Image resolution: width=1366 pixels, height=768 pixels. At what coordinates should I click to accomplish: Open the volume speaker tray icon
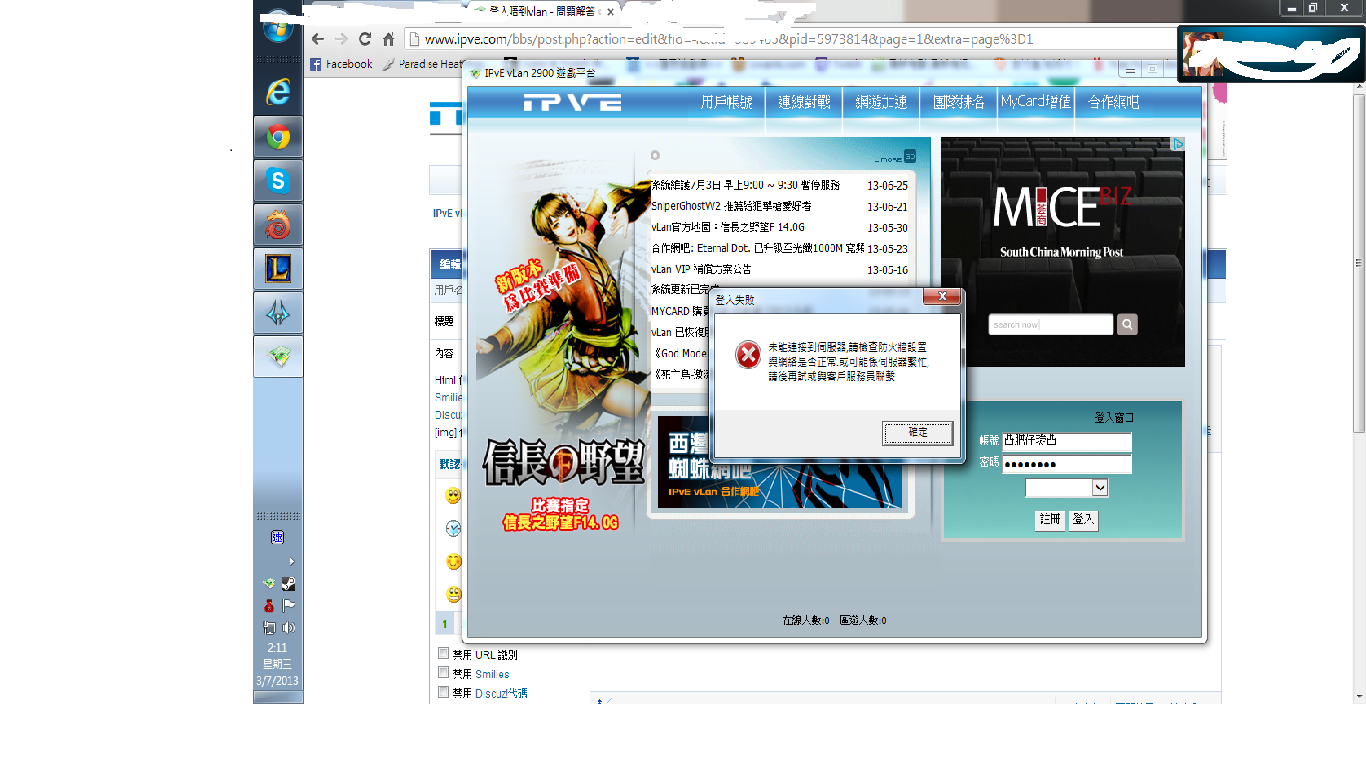click(x=288, y=628)
